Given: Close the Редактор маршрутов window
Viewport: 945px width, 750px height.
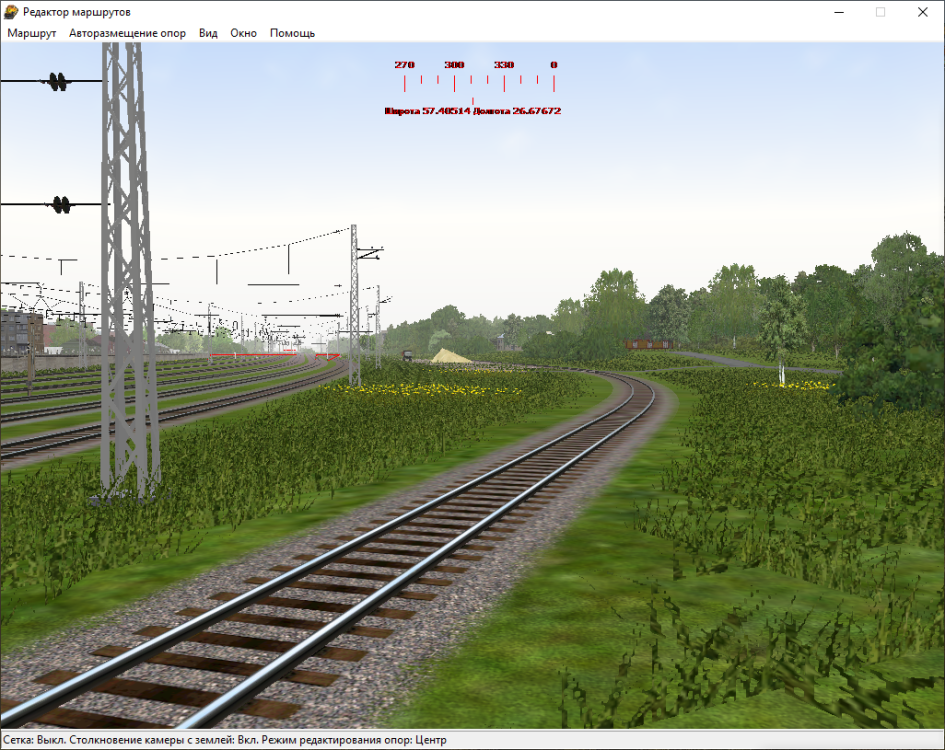Looking at the screenshot, I should 922,12.
